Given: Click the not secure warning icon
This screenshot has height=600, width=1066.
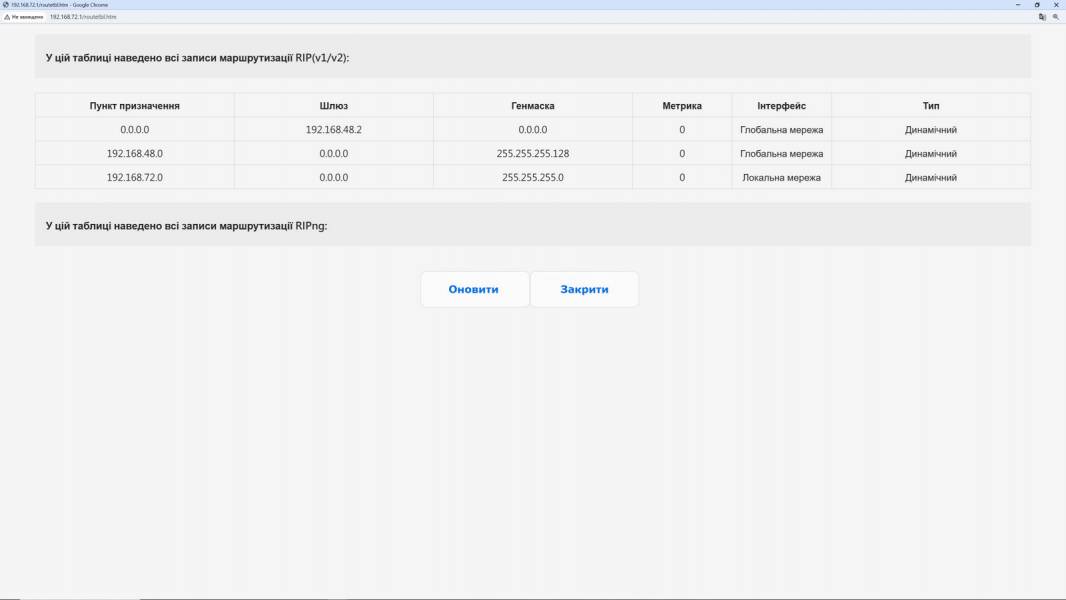Looking at the screenshot, I should pyautogui.click(x=7, y=17).
